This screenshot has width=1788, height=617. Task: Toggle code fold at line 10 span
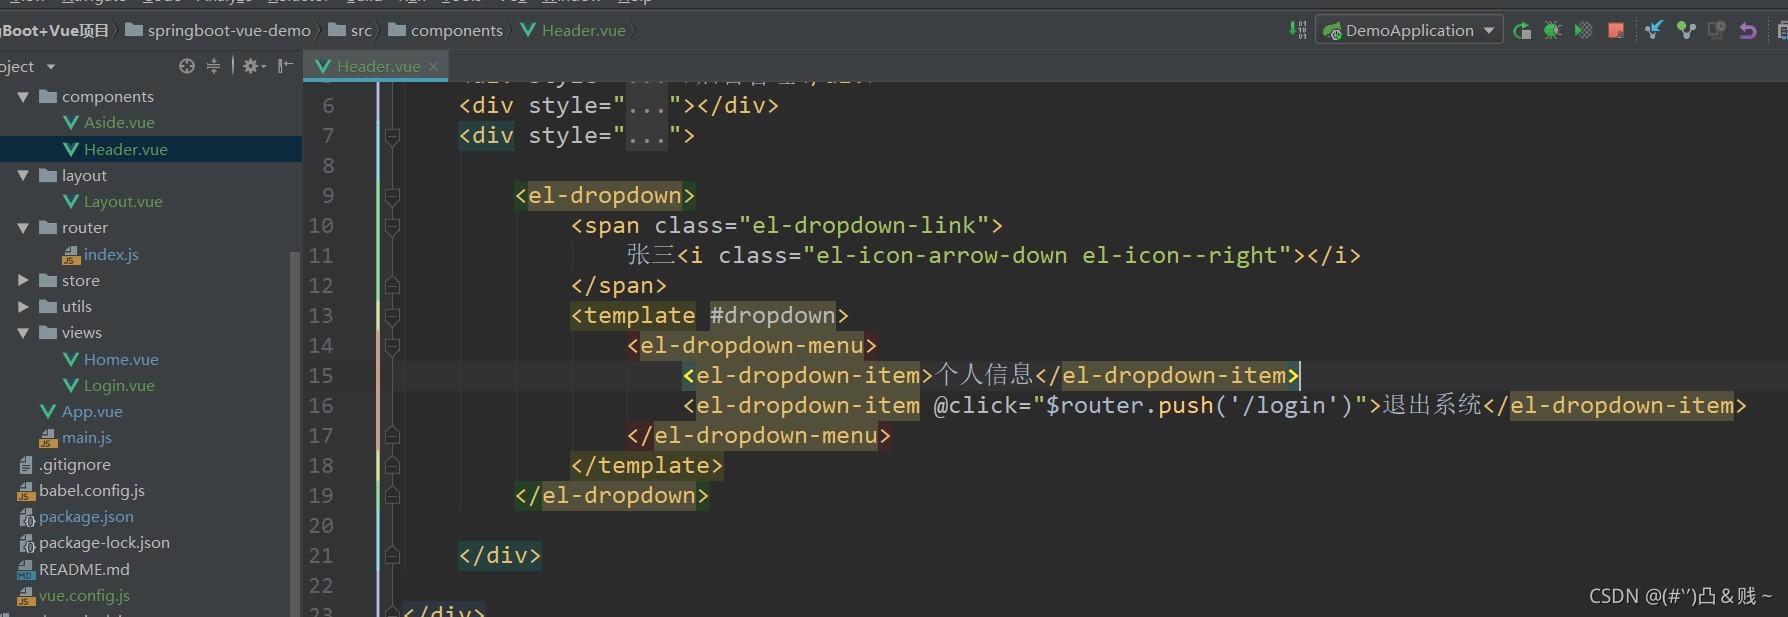[x=392, y=226]
